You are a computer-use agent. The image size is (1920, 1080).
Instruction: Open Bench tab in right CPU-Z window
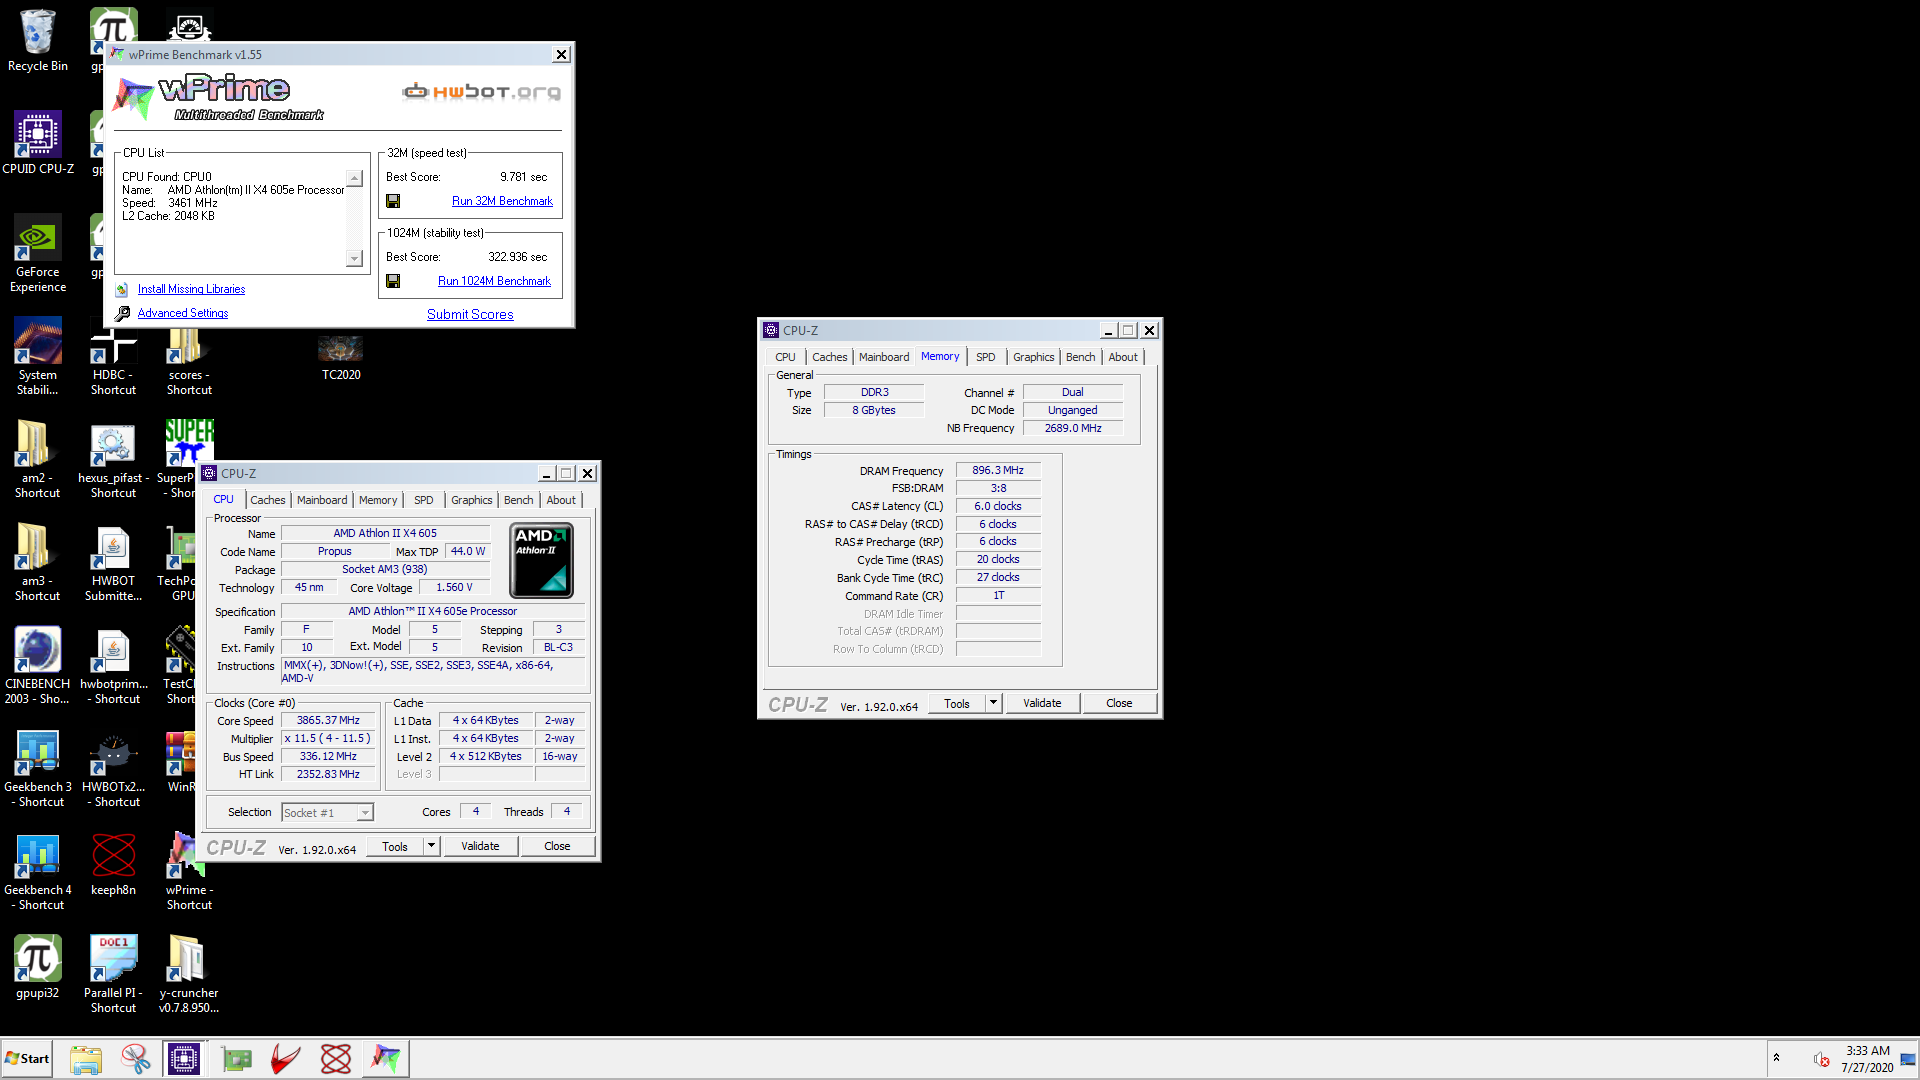1080,357
